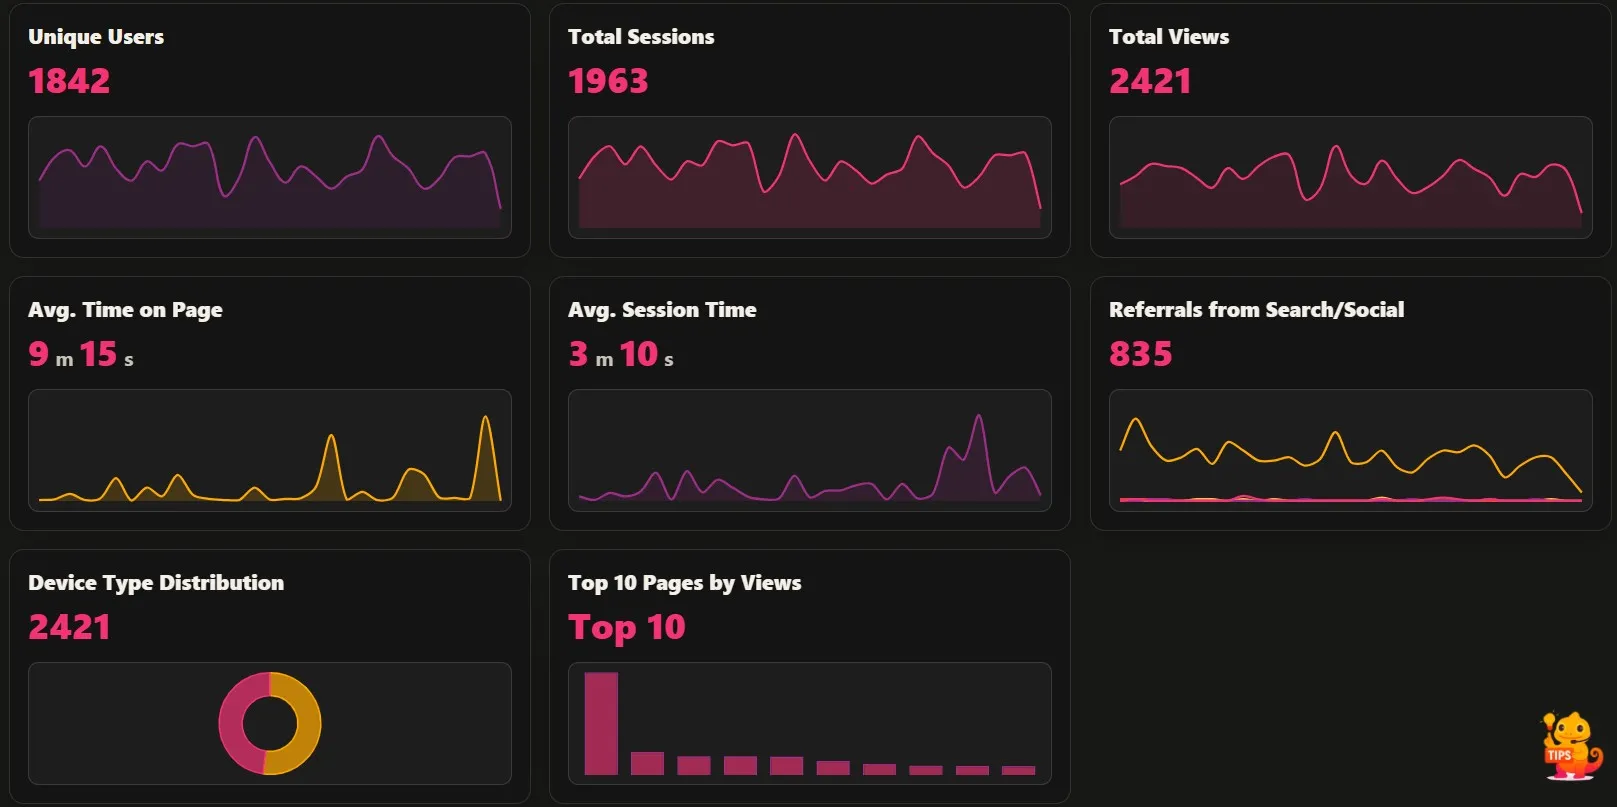Select the Avg. Session Time title

pyautogui.click(x=662, y=310)
